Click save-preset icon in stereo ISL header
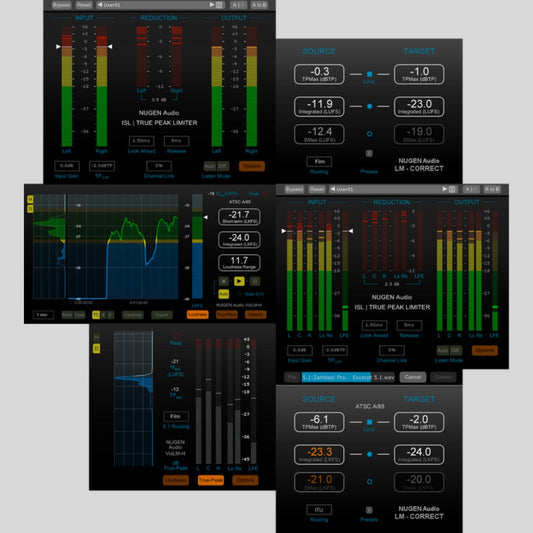 (x=219, y=5)
